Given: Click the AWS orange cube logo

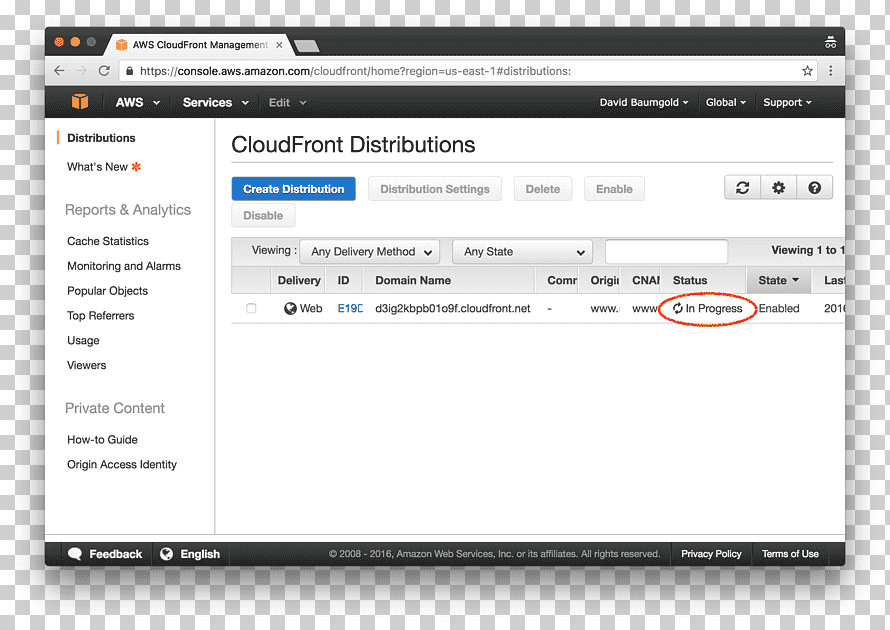Looking at the screenshot, I should 80,102.
